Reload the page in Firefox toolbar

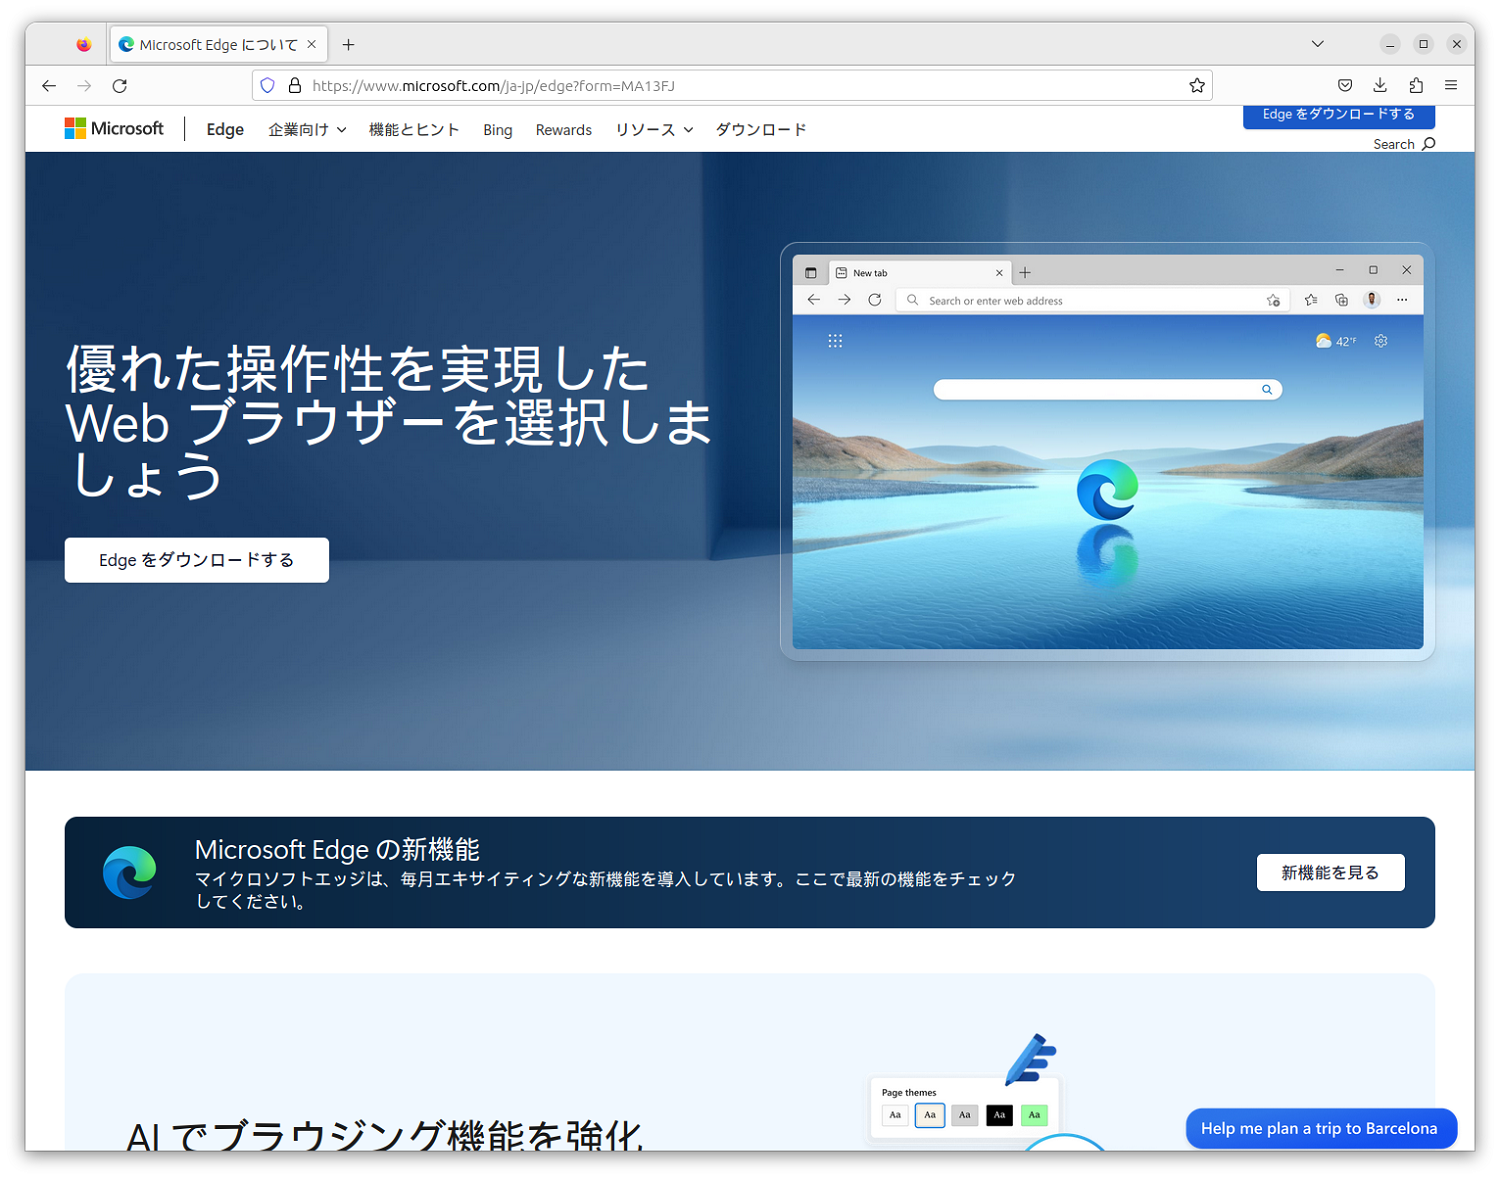coord(120,86)
